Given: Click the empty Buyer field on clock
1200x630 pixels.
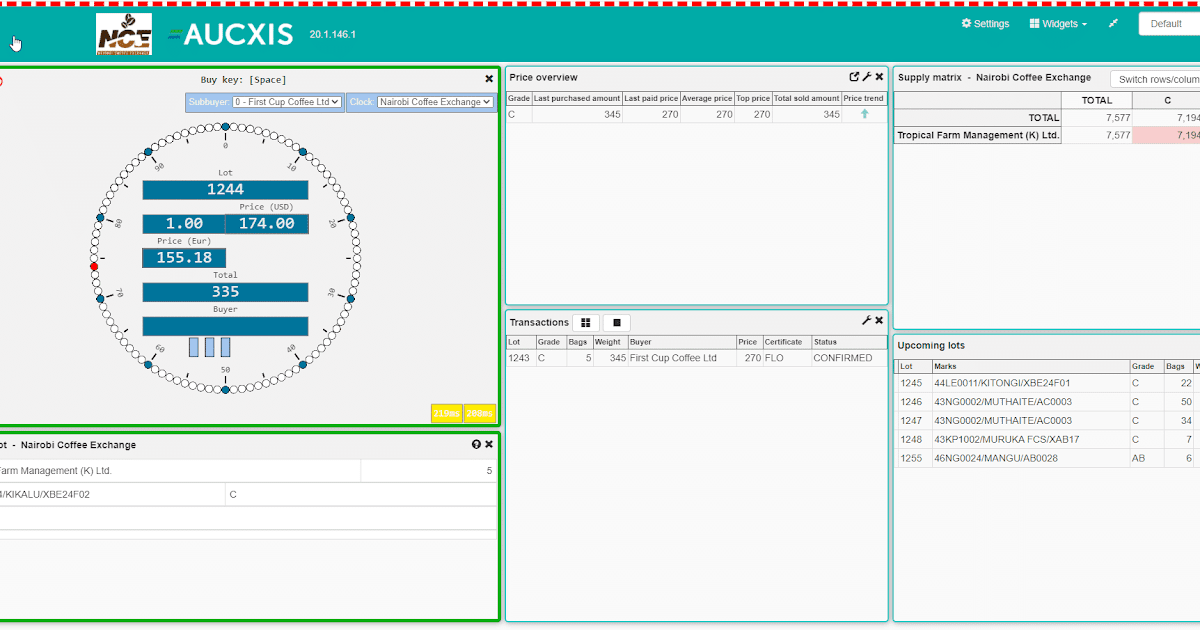Looking at the screenshot, I should tap(225, 326).
